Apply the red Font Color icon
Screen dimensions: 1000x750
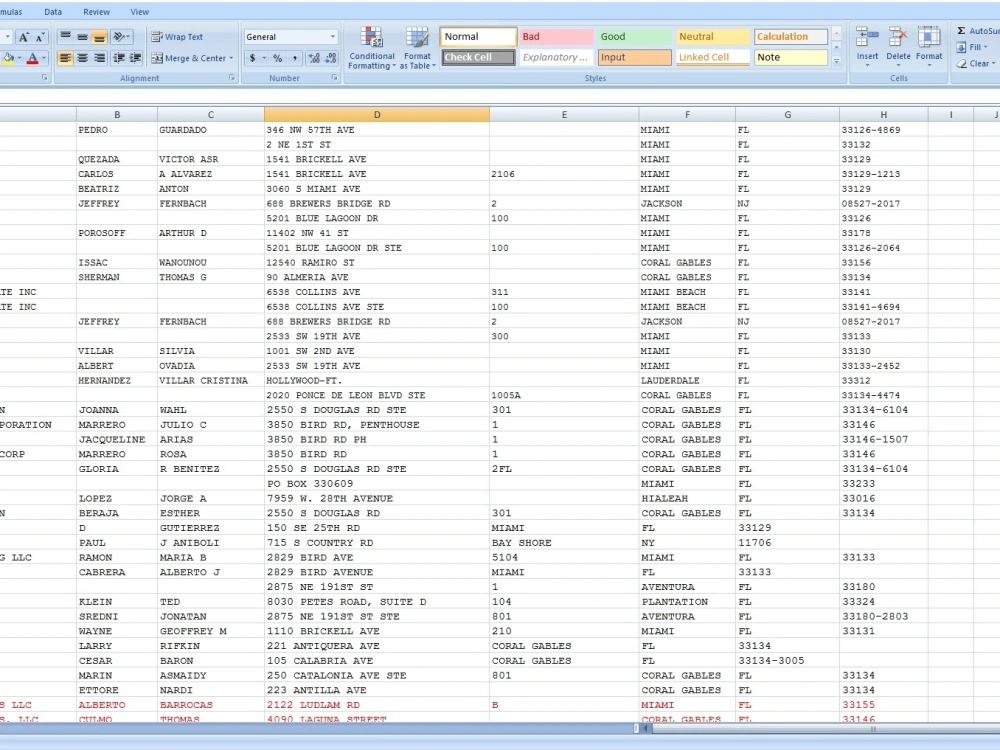click(33, 58)
